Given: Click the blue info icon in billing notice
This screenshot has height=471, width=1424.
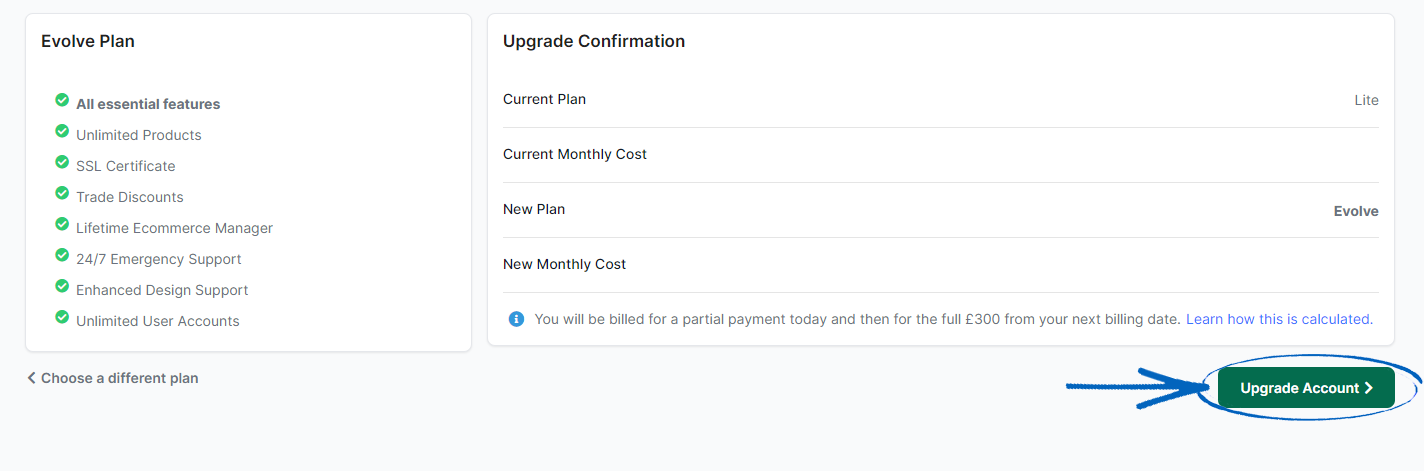Looking at the screenshot, I should pos(516,319).
